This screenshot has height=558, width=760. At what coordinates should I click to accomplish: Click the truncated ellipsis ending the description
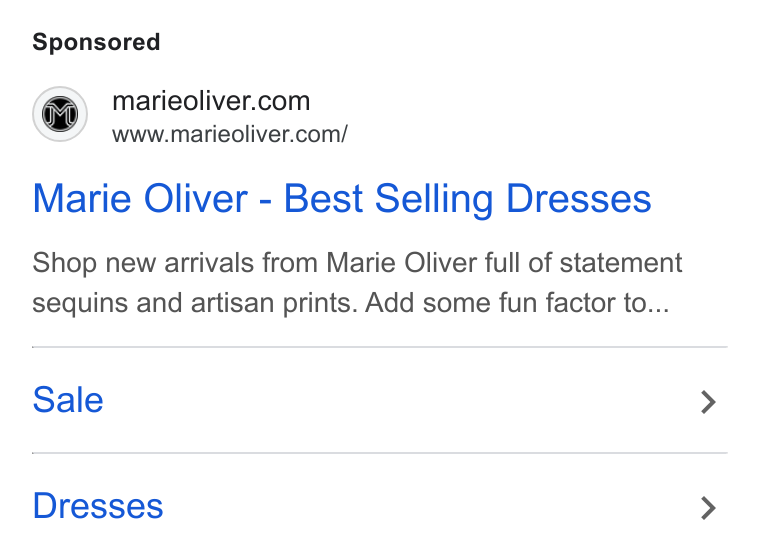pos(658,310)
